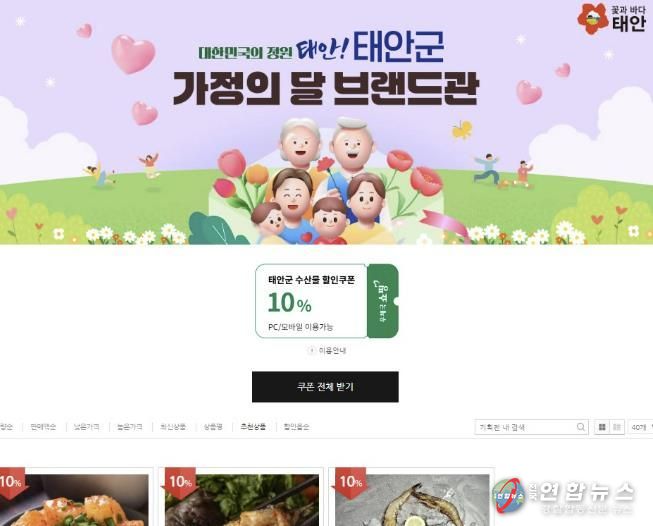Open the 40개 items-per-page dropdown
Screen dimensions: 653x526
(x=641, y=427)
